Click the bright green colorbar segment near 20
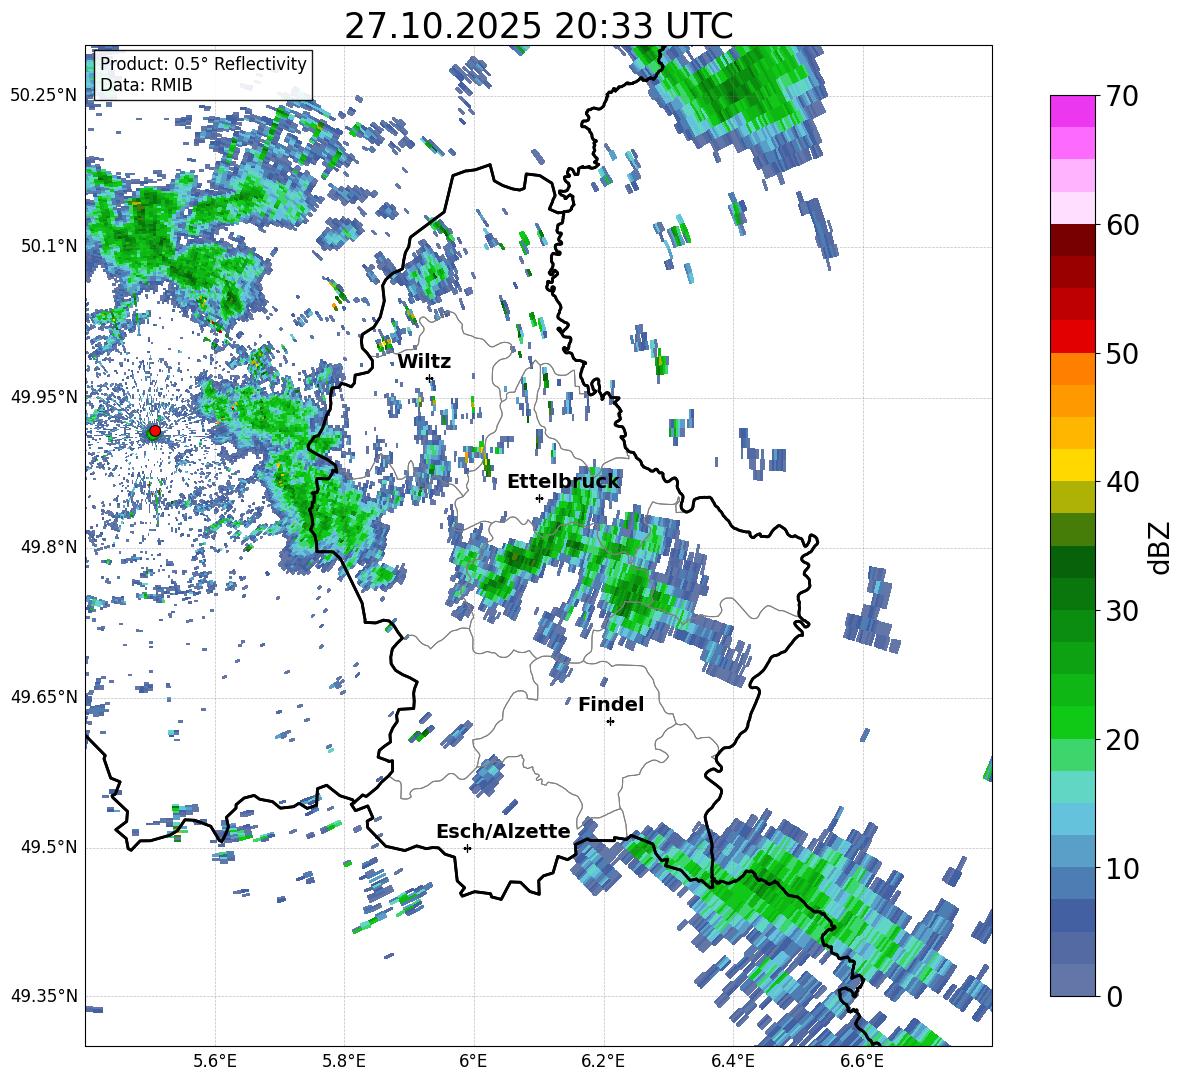 [x=1072, y=722]
